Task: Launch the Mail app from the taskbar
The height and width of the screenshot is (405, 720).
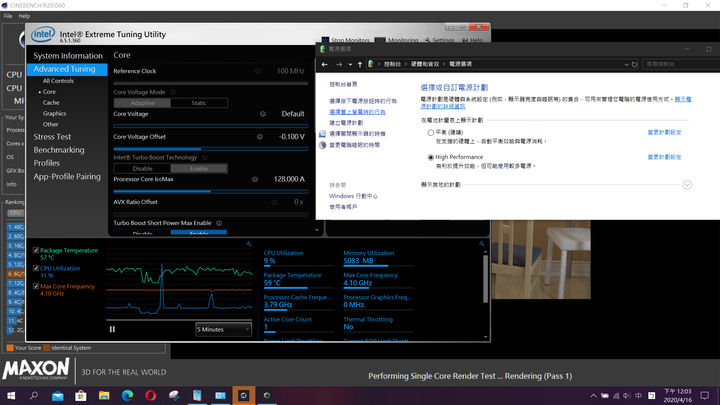Action: (57, 395)
